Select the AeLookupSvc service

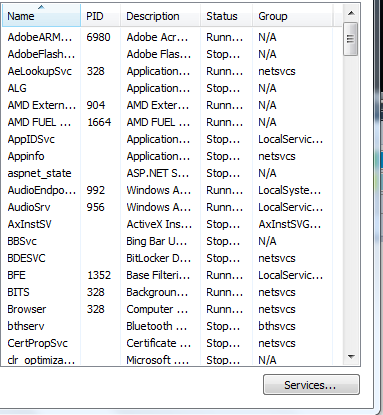click(x=40, y=71)
